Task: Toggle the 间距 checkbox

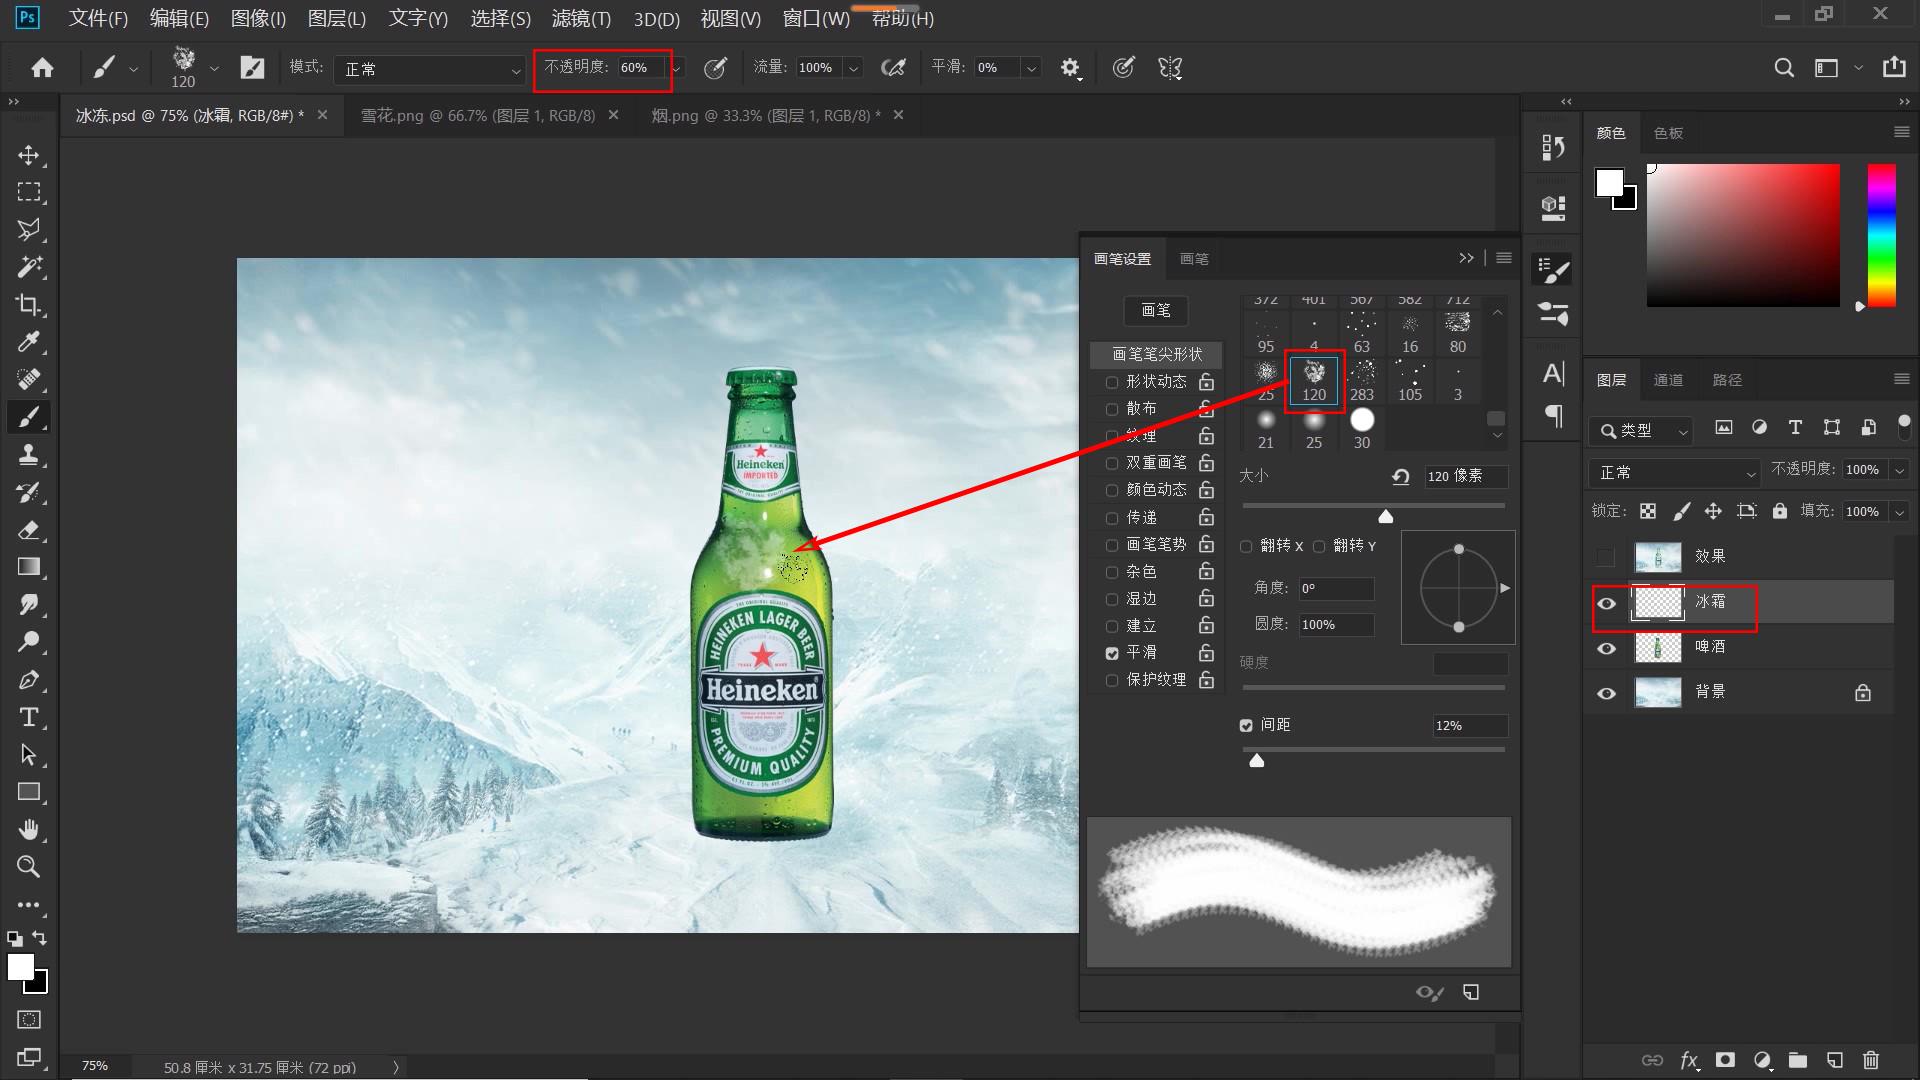Action: tap(1246, 725)
